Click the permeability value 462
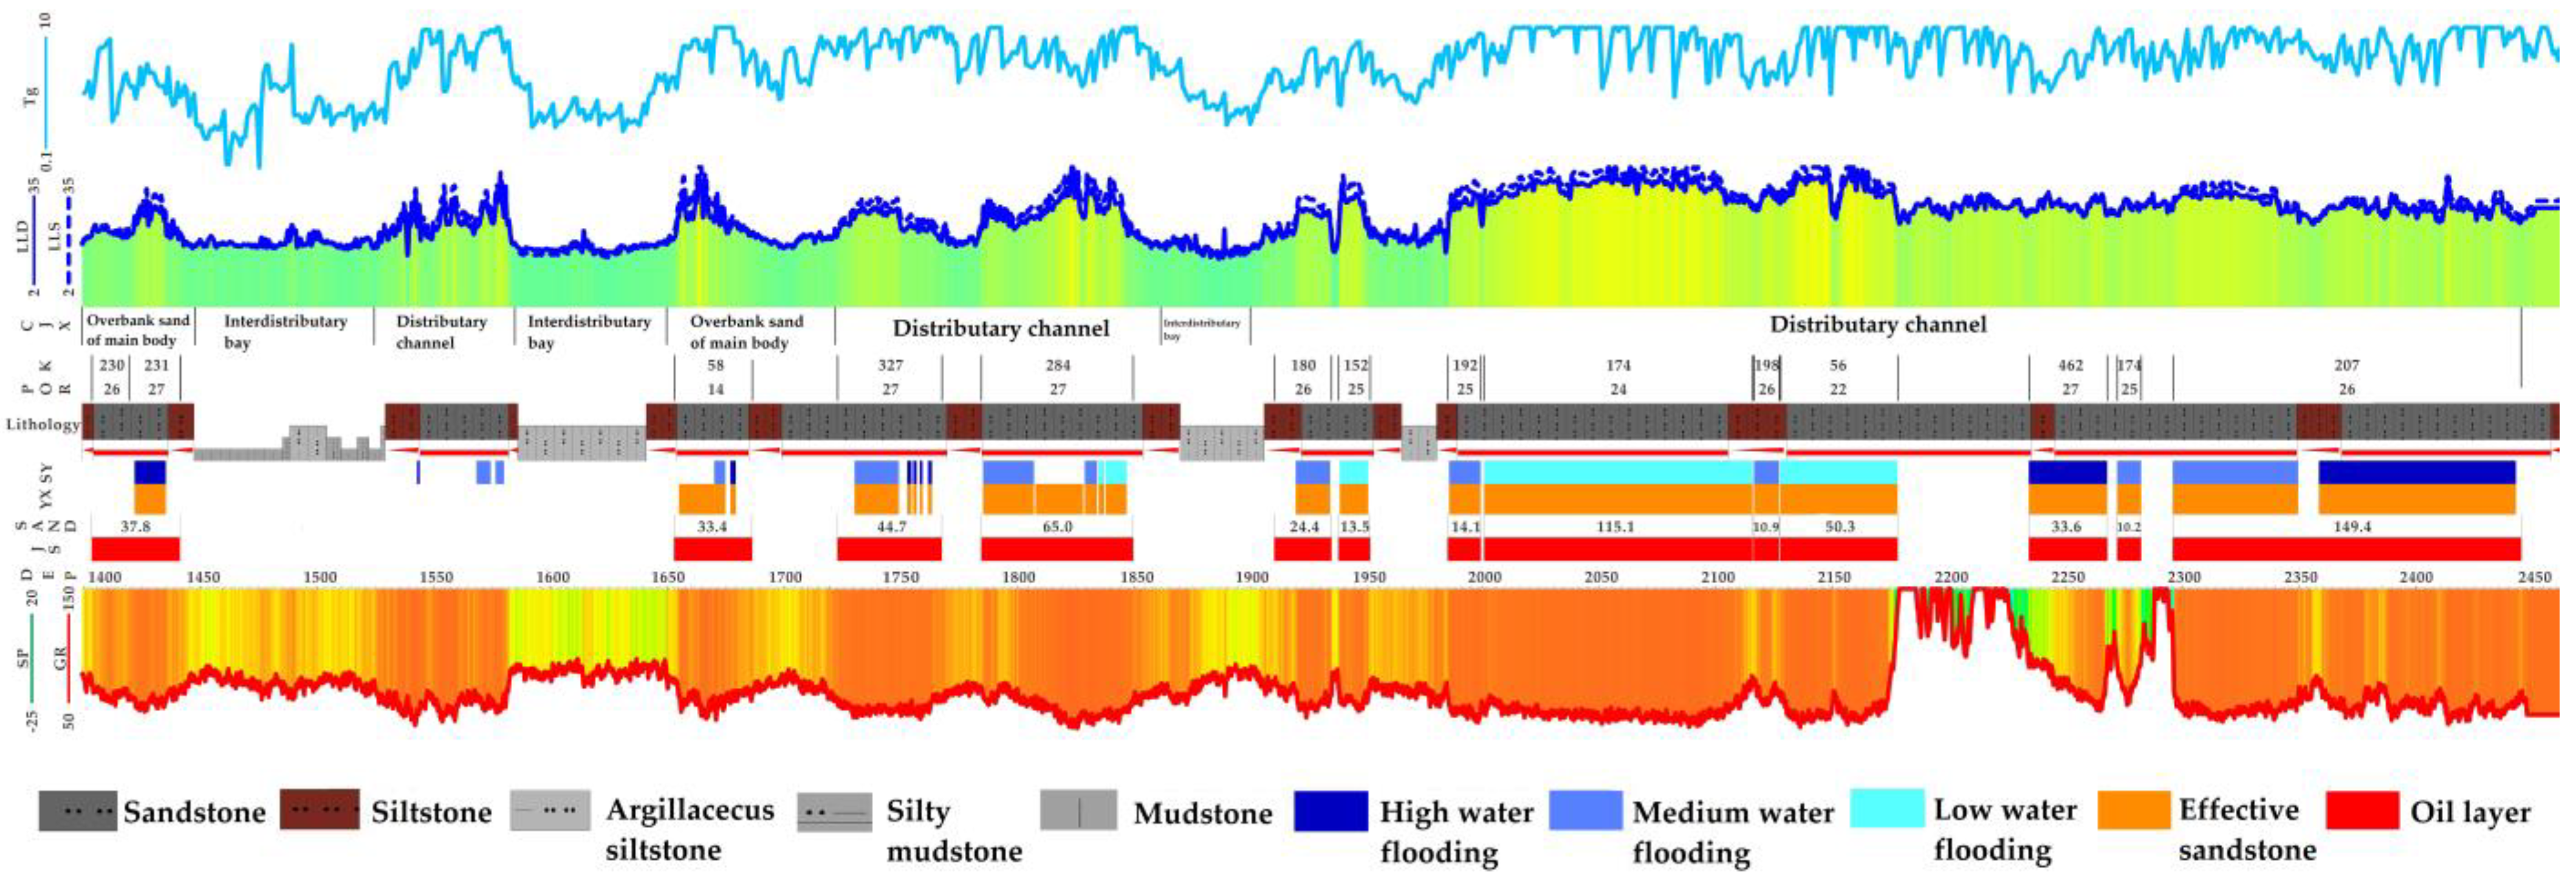 (2070, 365)
